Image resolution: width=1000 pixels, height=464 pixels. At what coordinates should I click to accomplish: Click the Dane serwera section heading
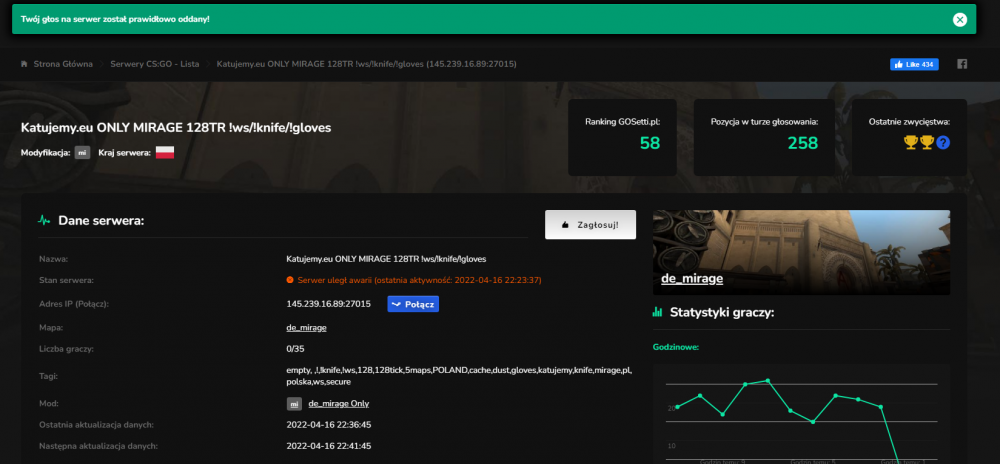pos(101,221)
